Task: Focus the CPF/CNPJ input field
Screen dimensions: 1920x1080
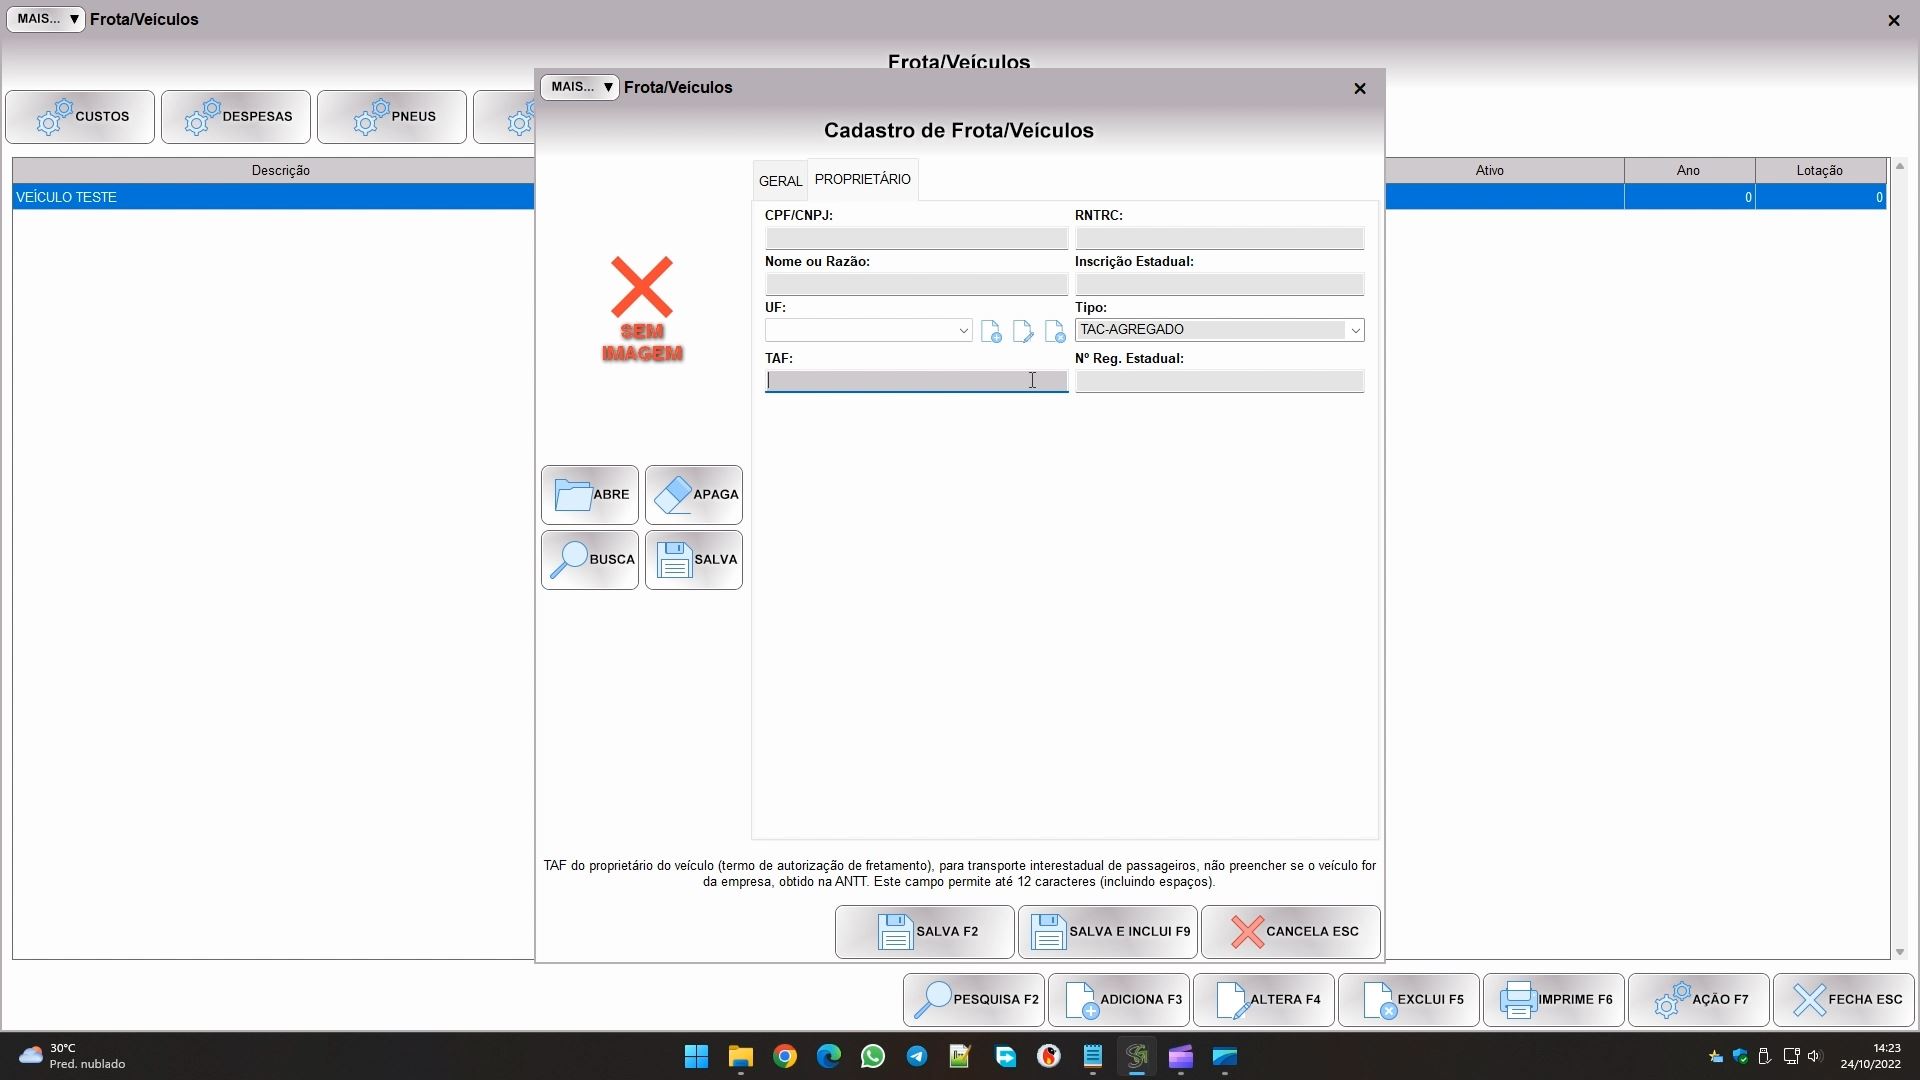Action: pos(916,238)
